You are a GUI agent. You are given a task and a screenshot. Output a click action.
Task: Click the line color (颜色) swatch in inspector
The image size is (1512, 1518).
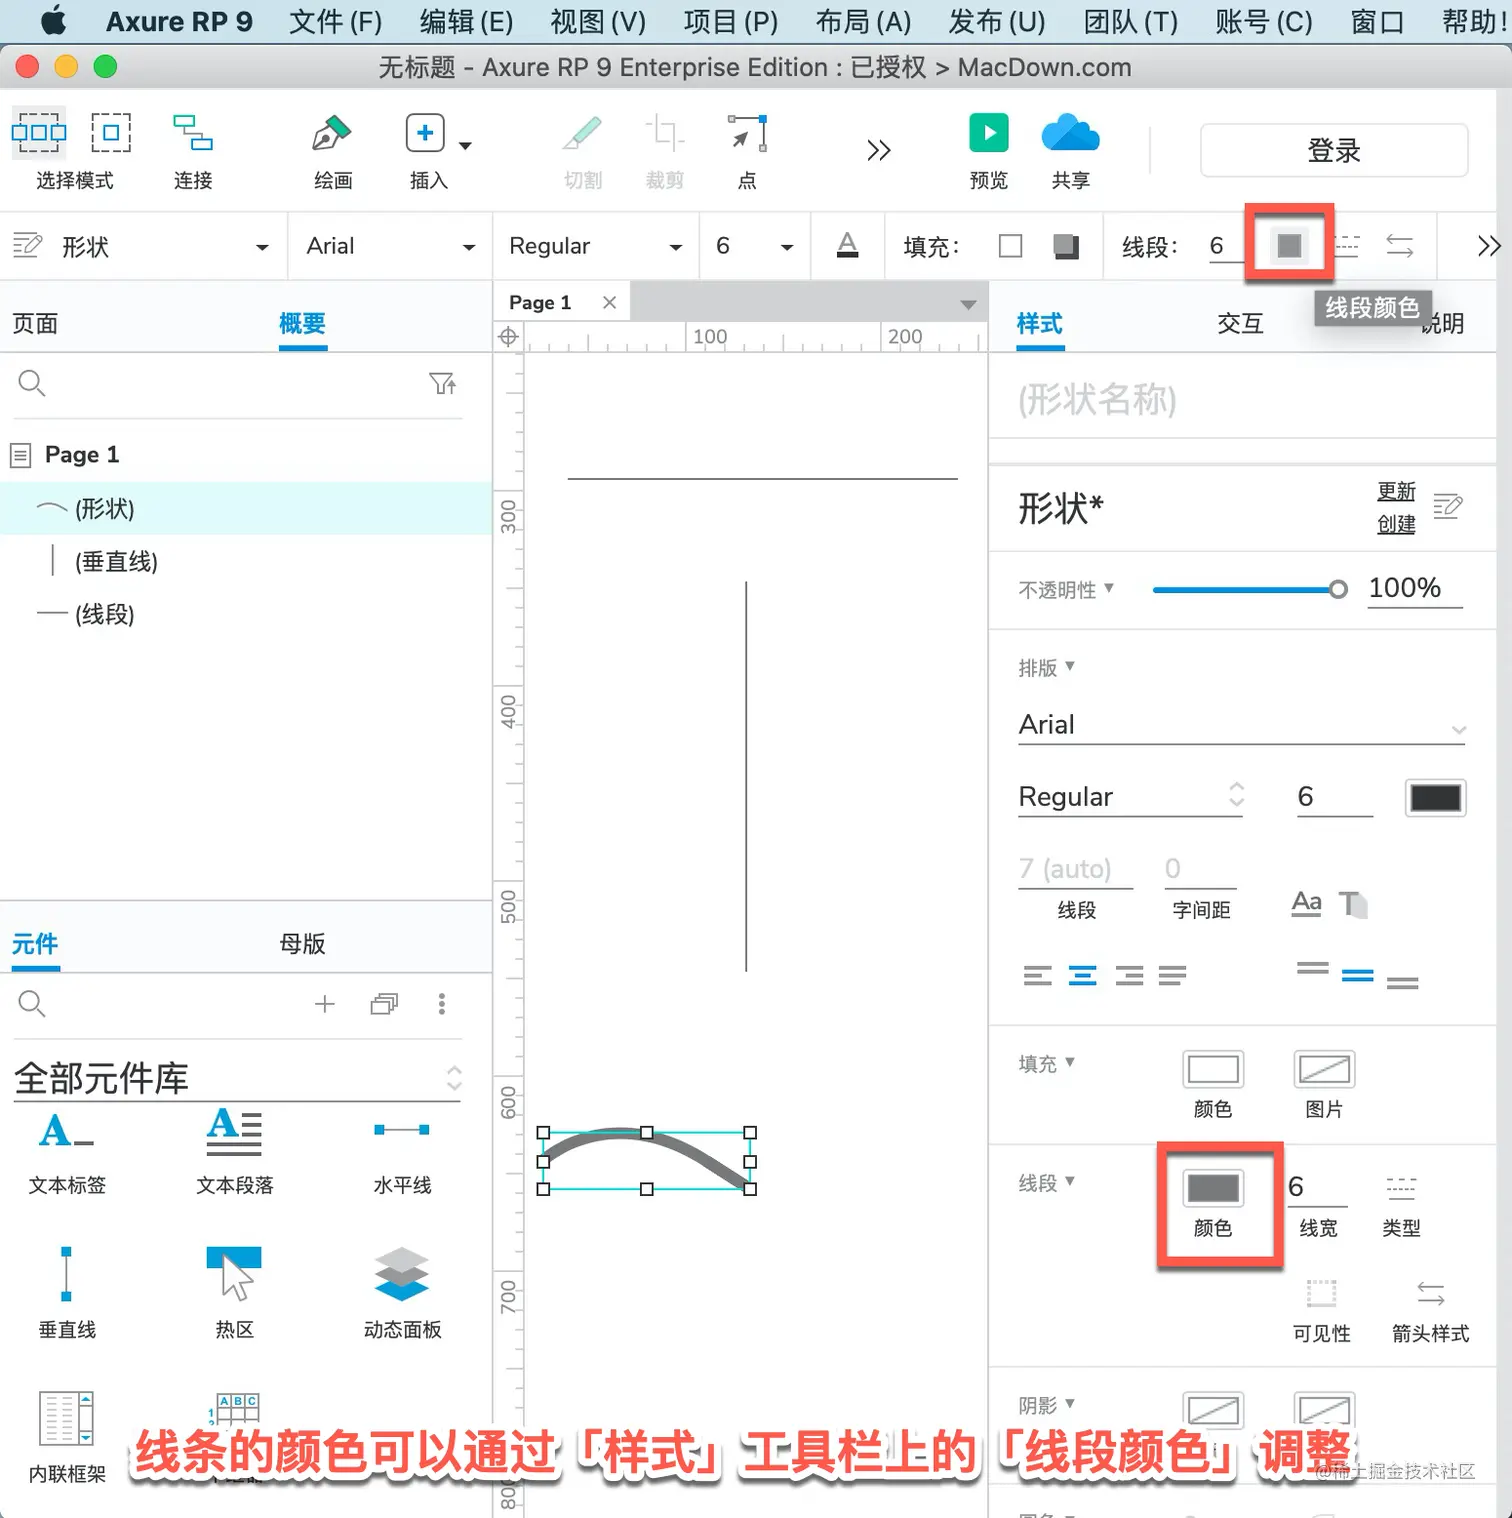(x=1213, y=1188)
